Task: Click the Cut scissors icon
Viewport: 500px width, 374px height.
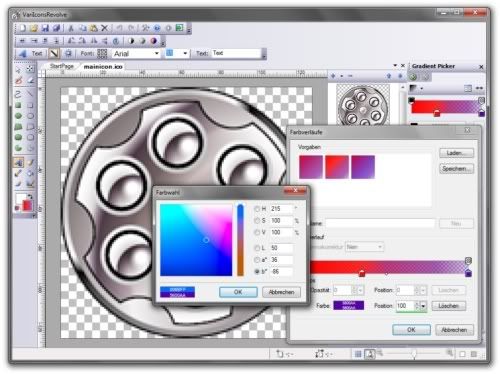Action: (x=71, y=28)
